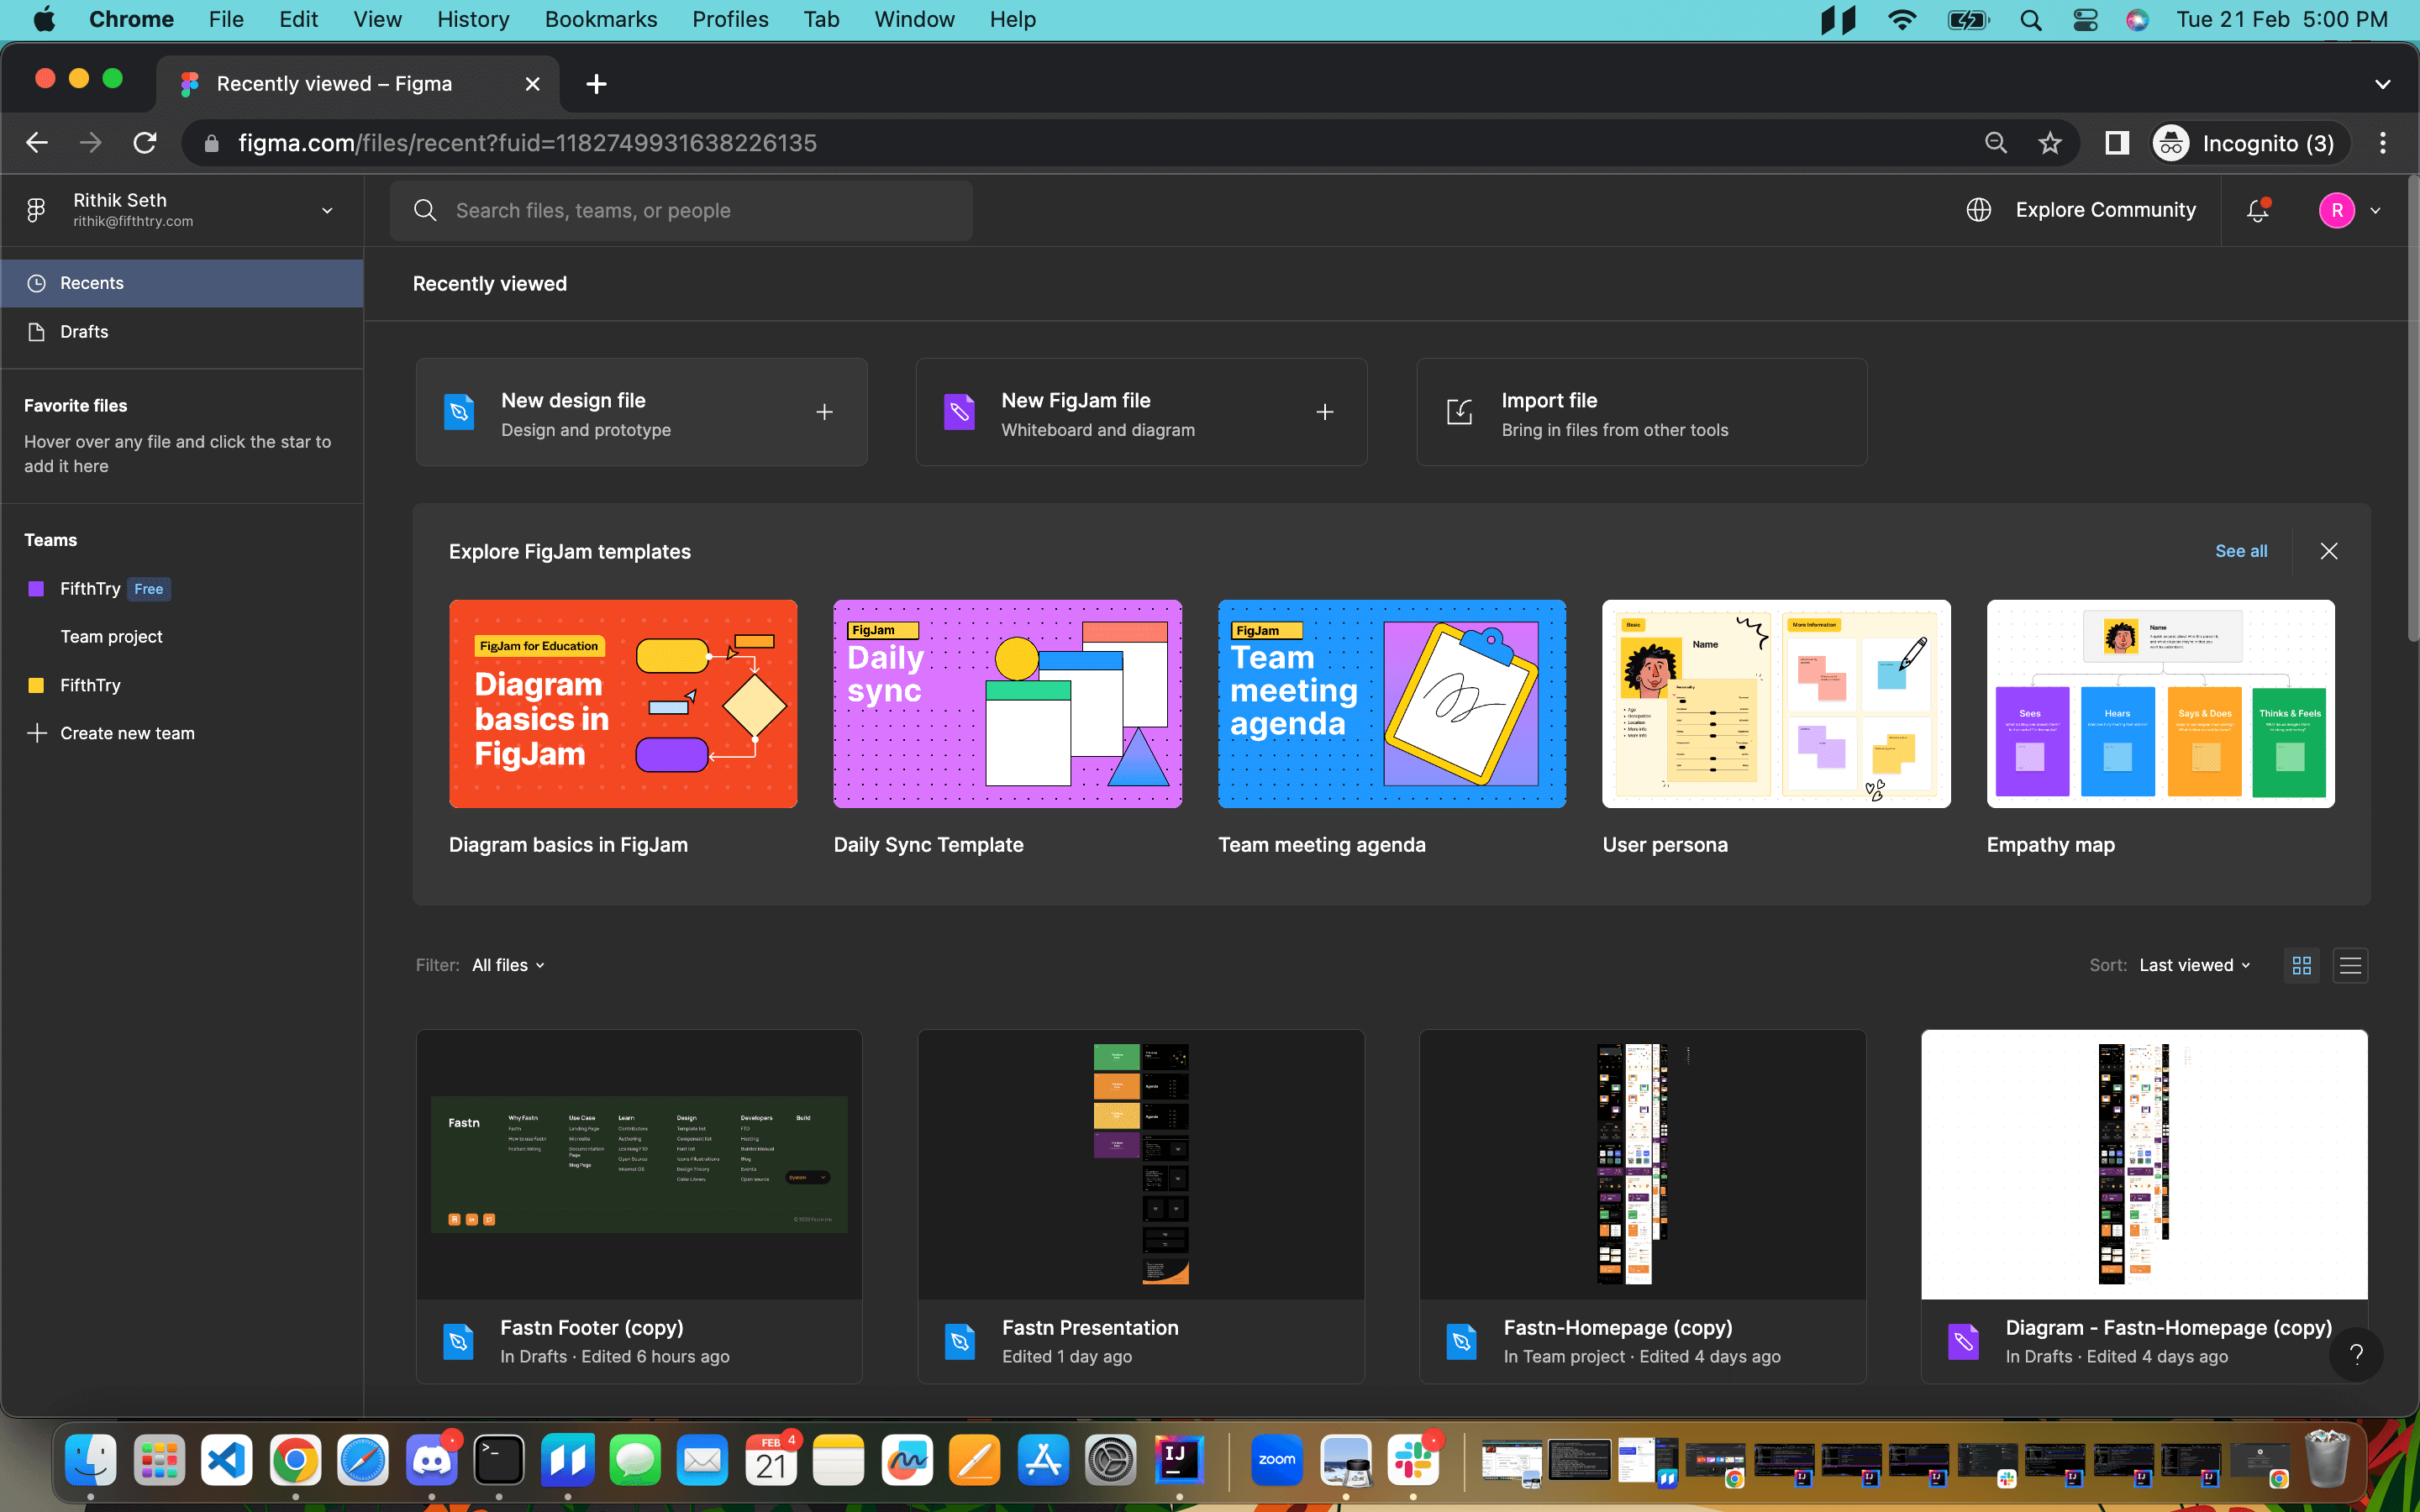
Task: Open the yellow FifthTry team
Action: 90,685
